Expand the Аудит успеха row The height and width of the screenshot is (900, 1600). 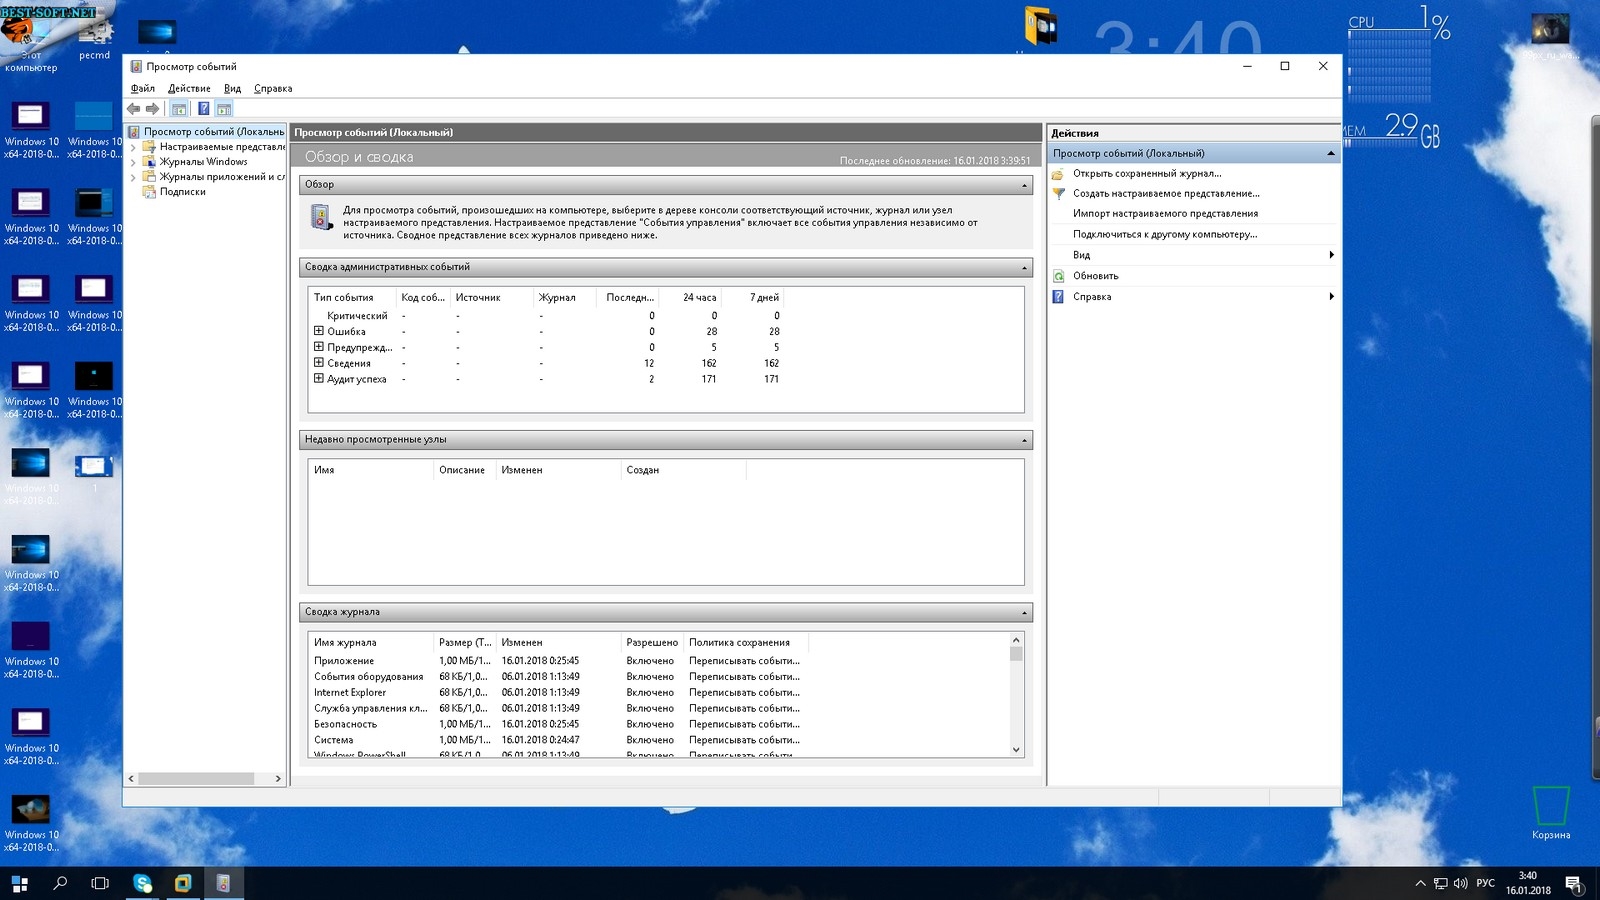(x=319, y=379)
